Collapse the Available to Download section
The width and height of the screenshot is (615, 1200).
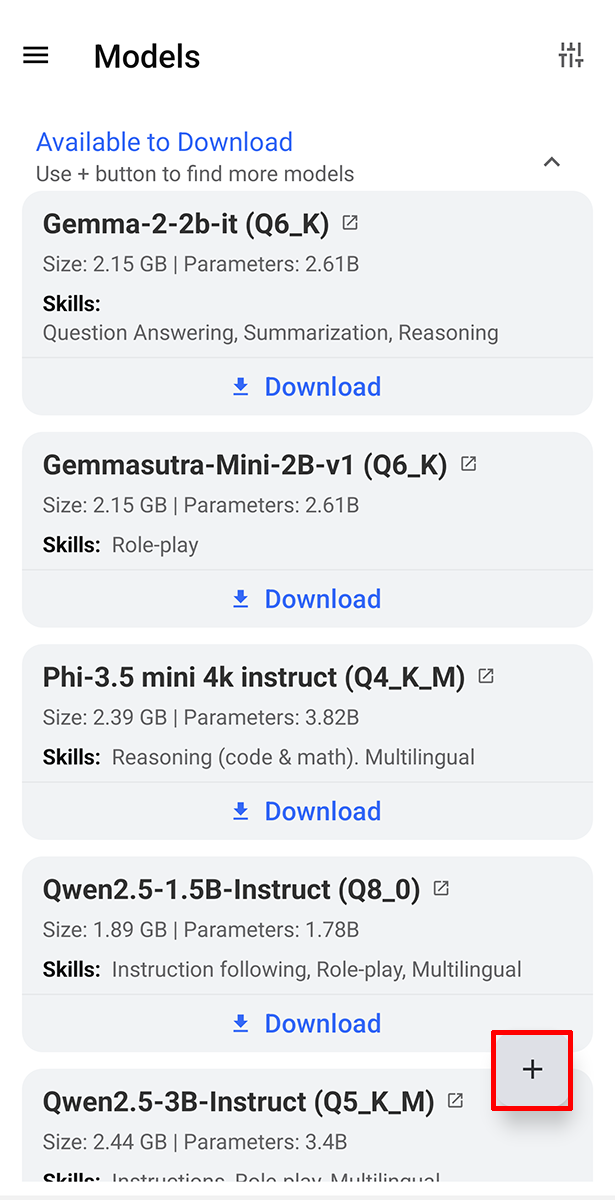[x=551, y=161]
